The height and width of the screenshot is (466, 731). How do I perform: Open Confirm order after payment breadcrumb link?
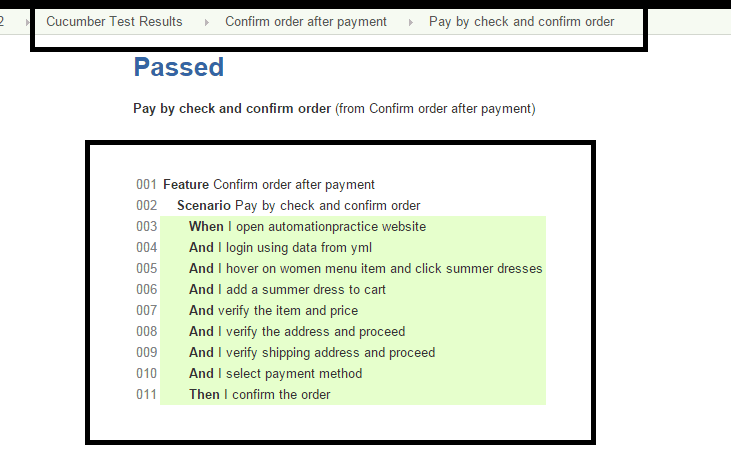coord(305,21)
